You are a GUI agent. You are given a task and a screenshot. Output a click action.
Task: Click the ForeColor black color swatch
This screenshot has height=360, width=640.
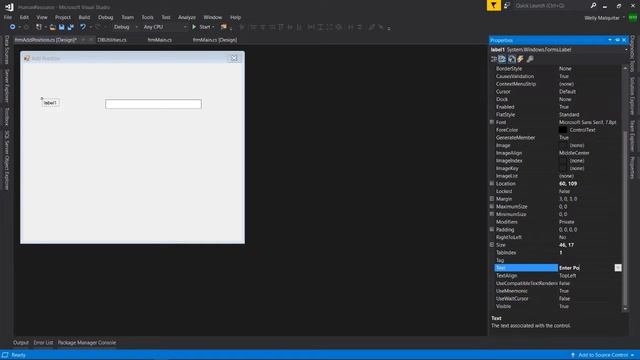coord(563,130)
